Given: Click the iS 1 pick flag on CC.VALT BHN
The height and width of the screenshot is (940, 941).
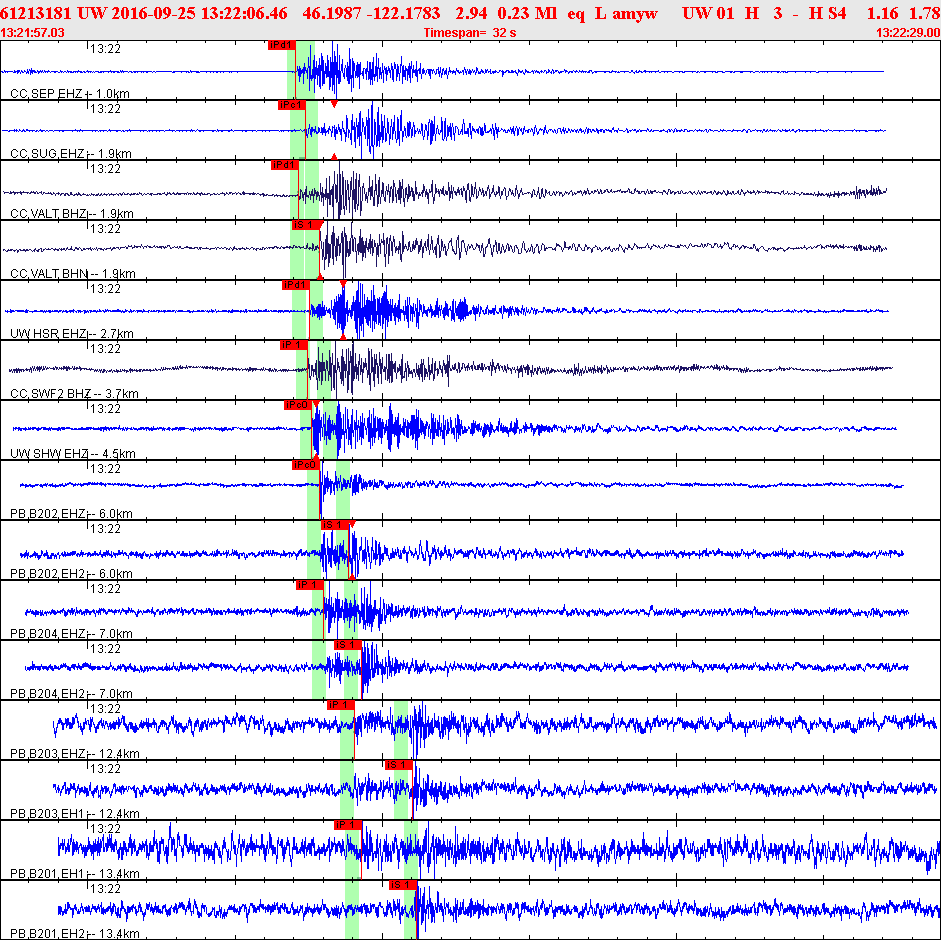Looking at the screenshot, I should point(305,225).
